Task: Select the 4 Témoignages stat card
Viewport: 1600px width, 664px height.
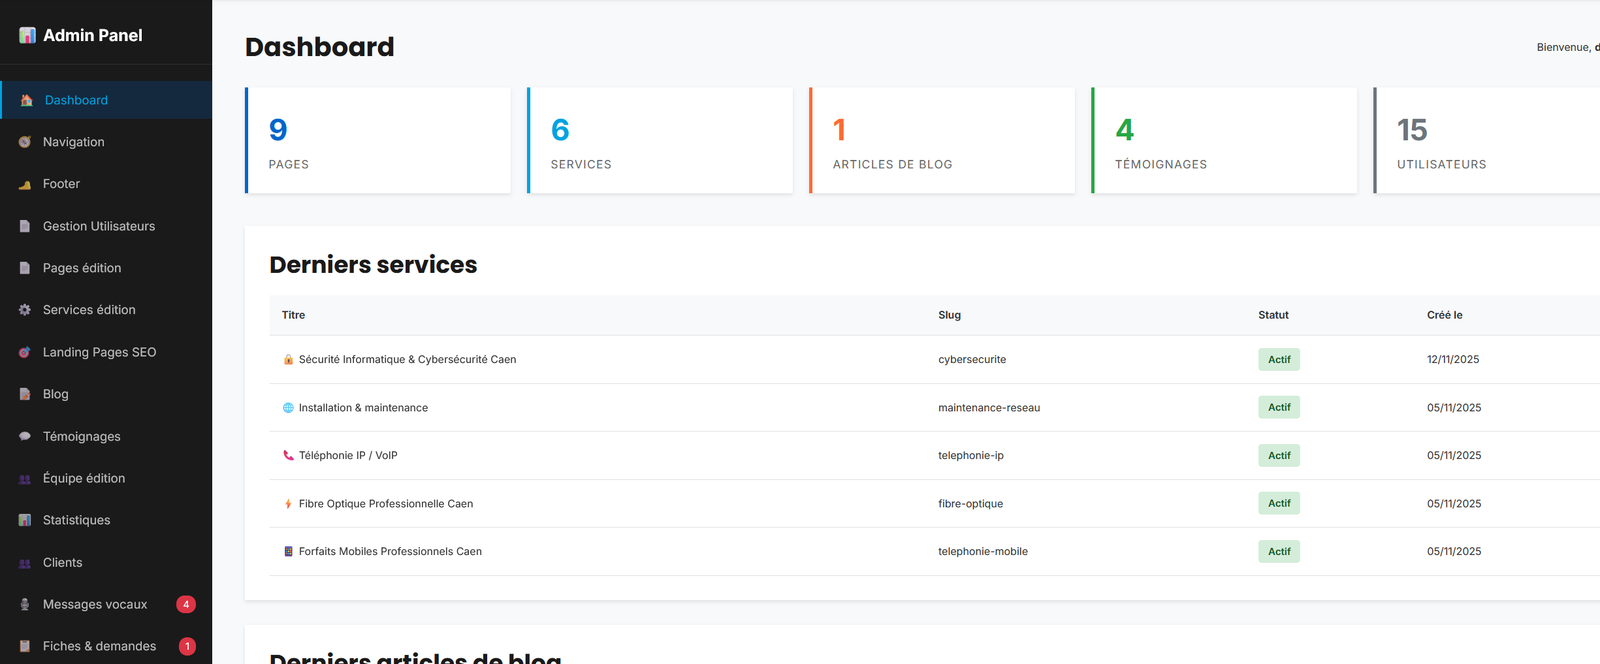Action: click(x=1224, y=140)
